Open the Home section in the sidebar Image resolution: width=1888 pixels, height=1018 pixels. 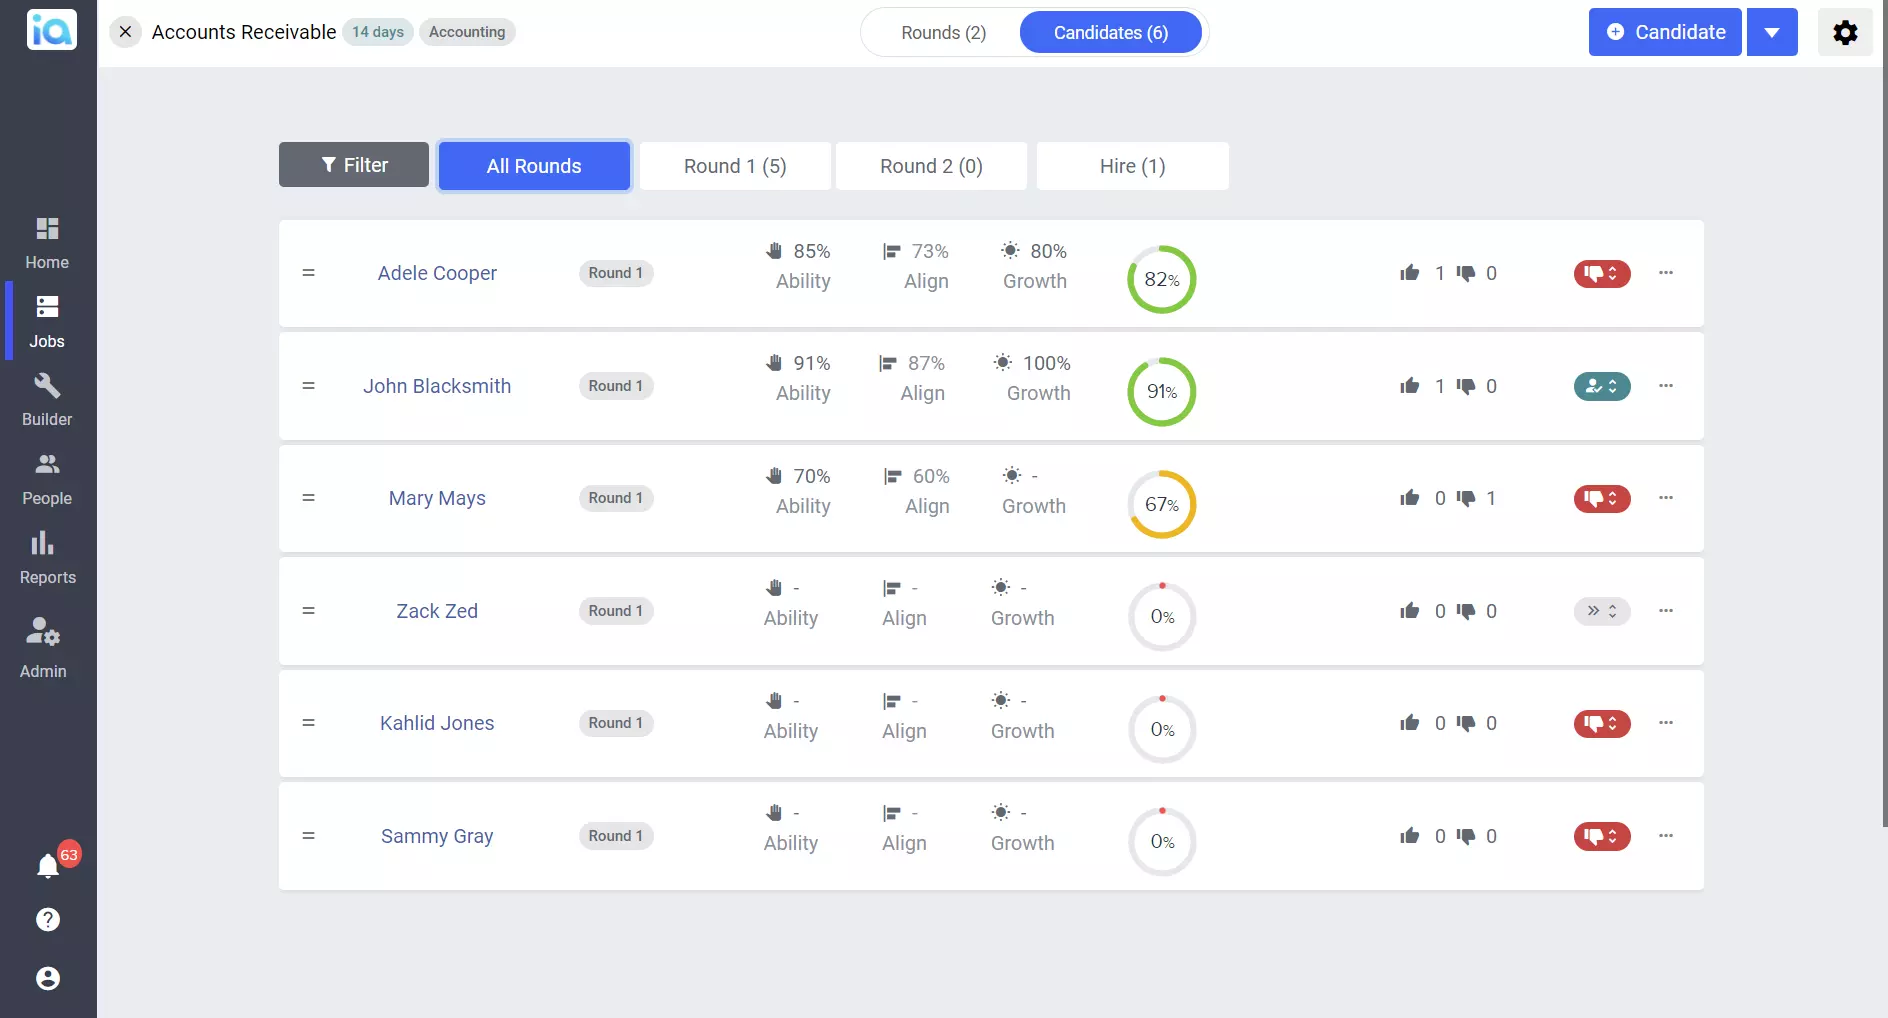[x=46, y=241]
